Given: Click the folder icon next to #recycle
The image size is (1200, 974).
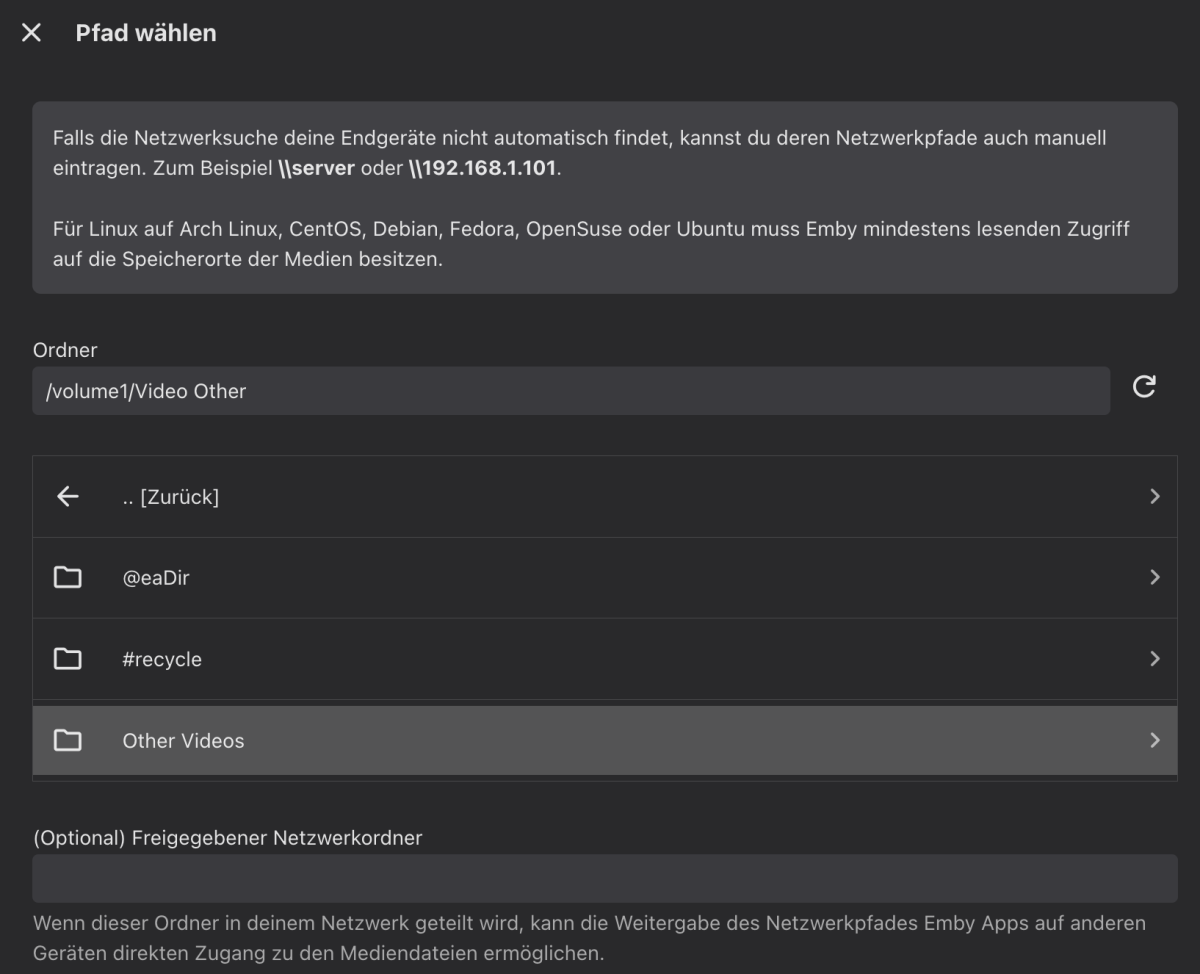Looking at the screenshot, I should [67, 659].
